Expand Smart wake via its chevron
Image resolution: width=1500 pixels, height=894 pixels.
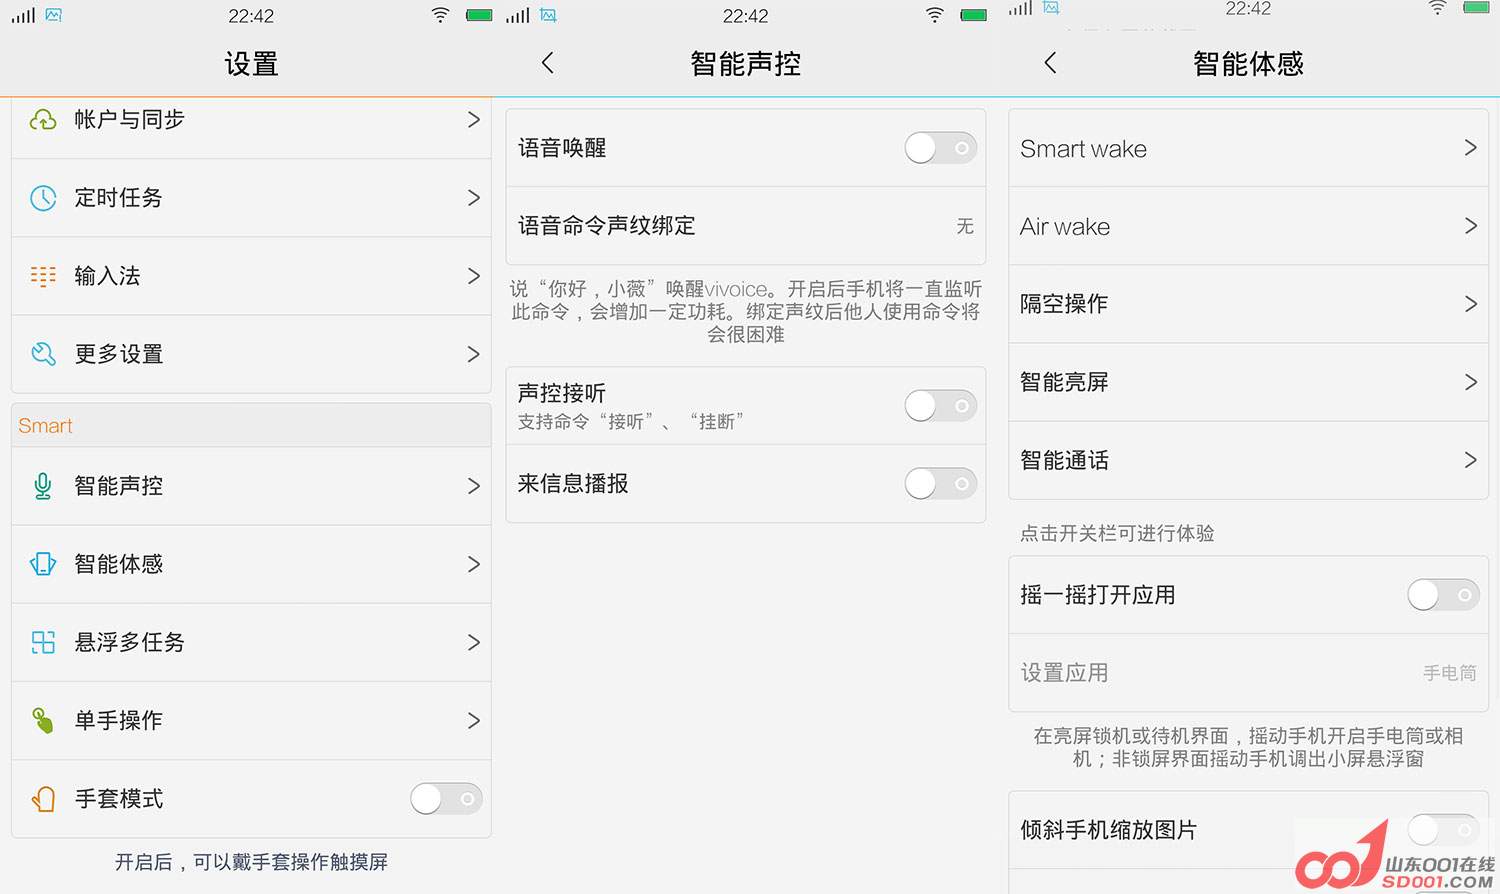[x=1470, y=148]
